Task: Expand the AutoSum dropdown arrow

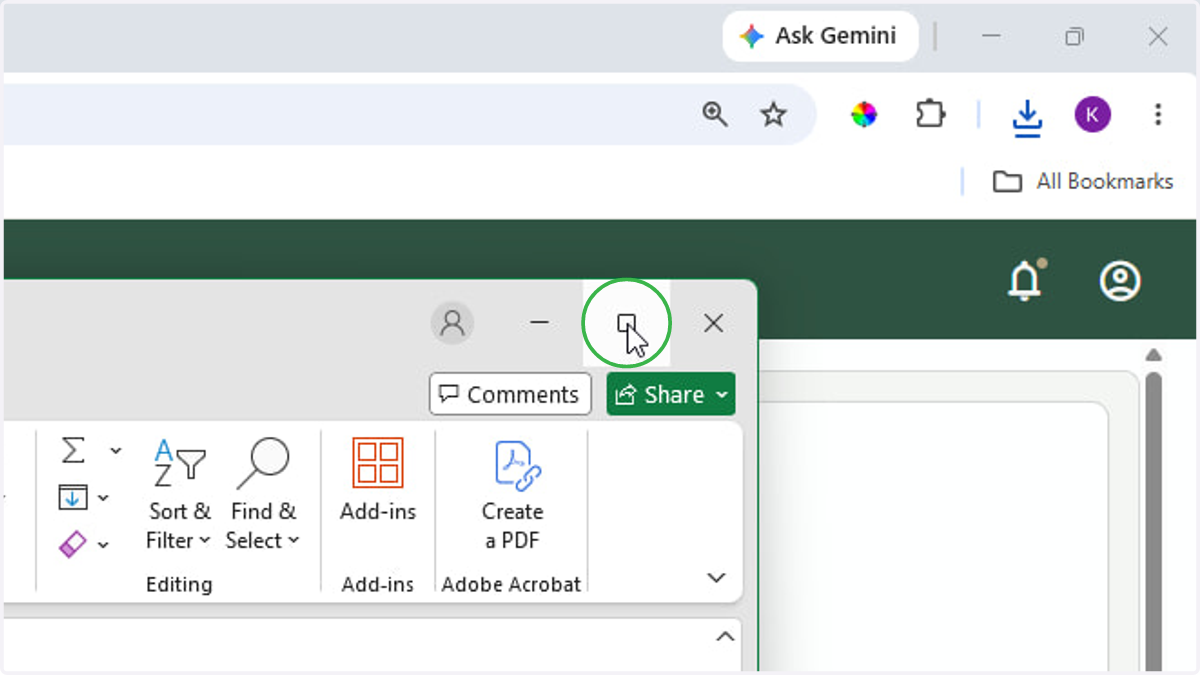Action: tap(116, 451)
